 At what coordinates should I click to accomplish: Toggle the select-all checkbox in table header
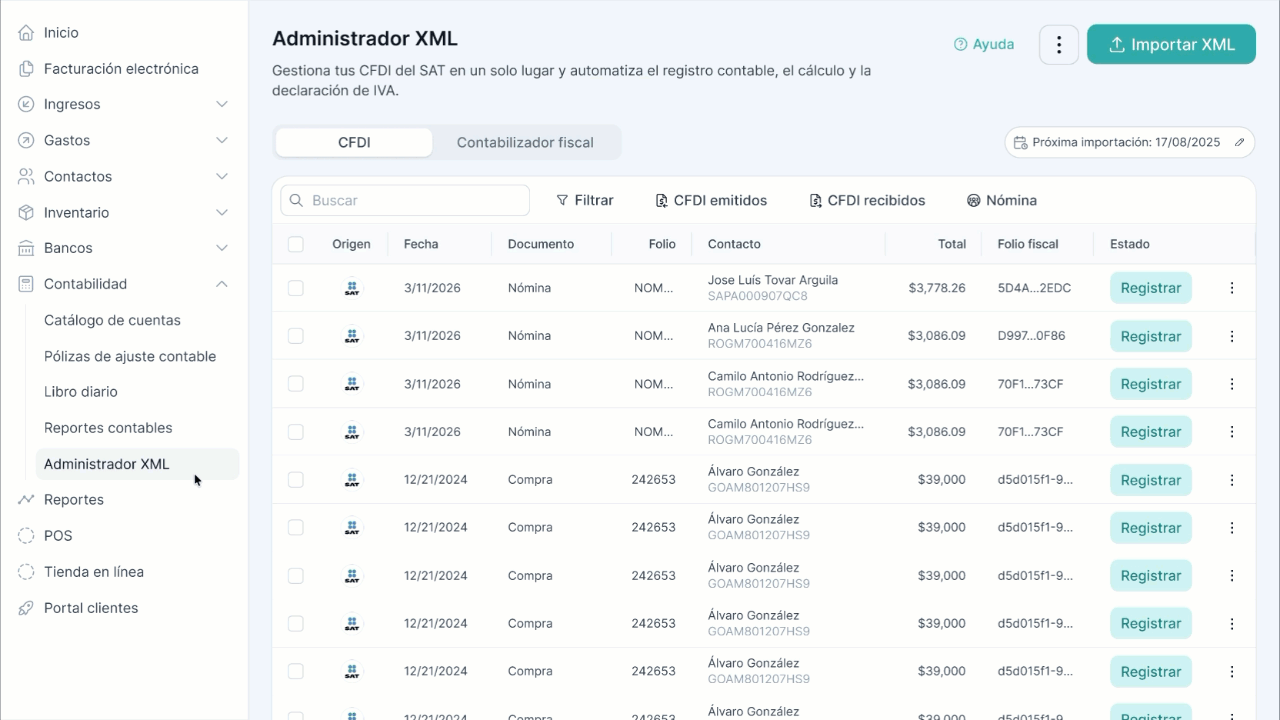pos(296,244)
